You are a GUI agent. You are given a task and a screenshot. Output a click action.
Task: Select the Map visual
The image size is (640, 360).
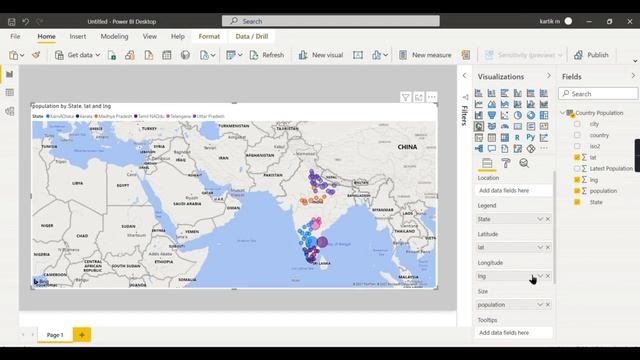(x=479, y=126)
